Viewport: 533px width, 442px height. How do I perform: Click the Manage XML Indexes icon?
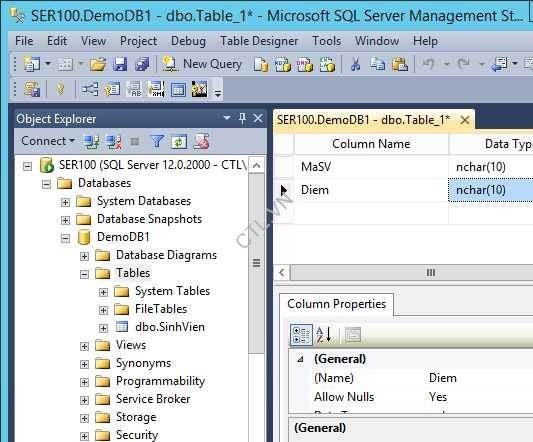[x=156, y=89]
